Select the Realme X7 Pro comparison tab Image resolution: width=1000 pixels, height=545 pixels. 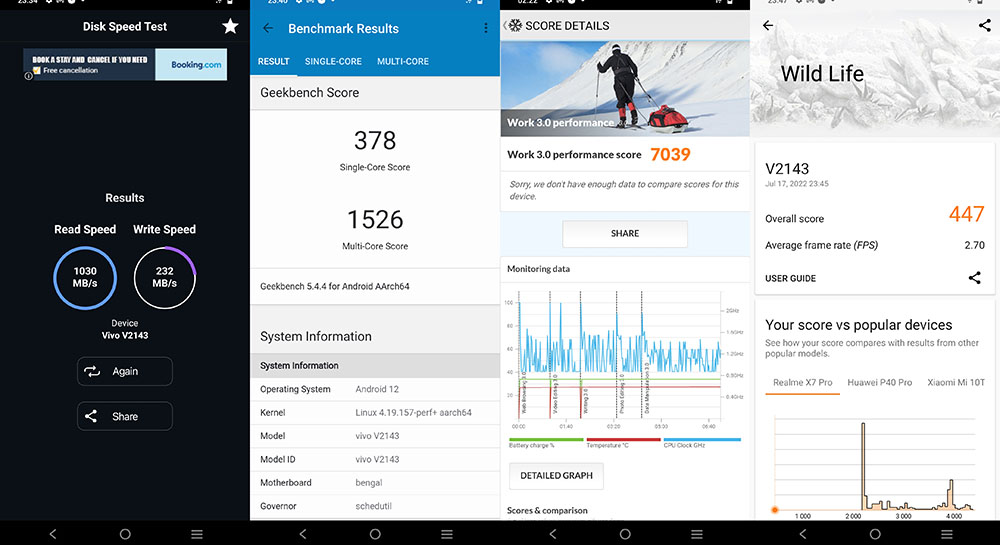(x=802, y=382)
